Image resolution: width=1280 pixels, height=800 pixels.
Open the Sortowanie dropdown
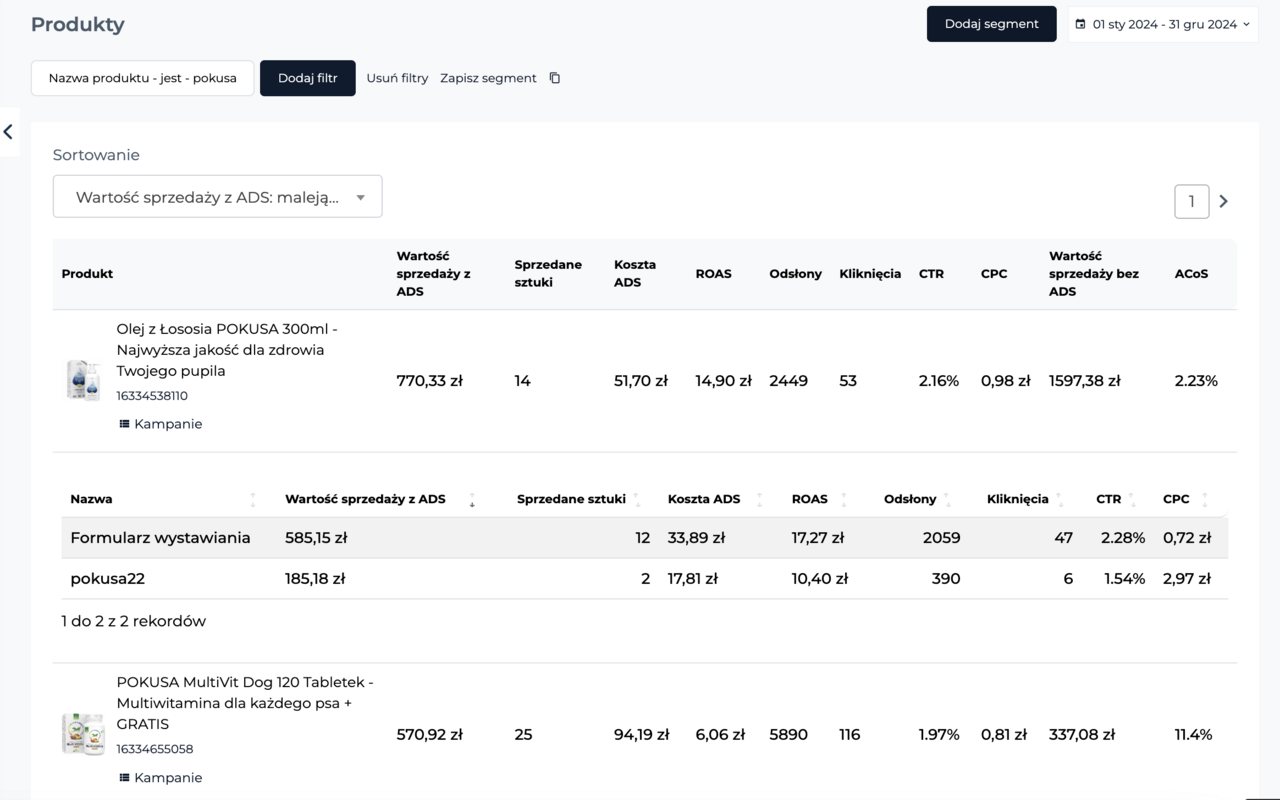[x=217, y=197]
